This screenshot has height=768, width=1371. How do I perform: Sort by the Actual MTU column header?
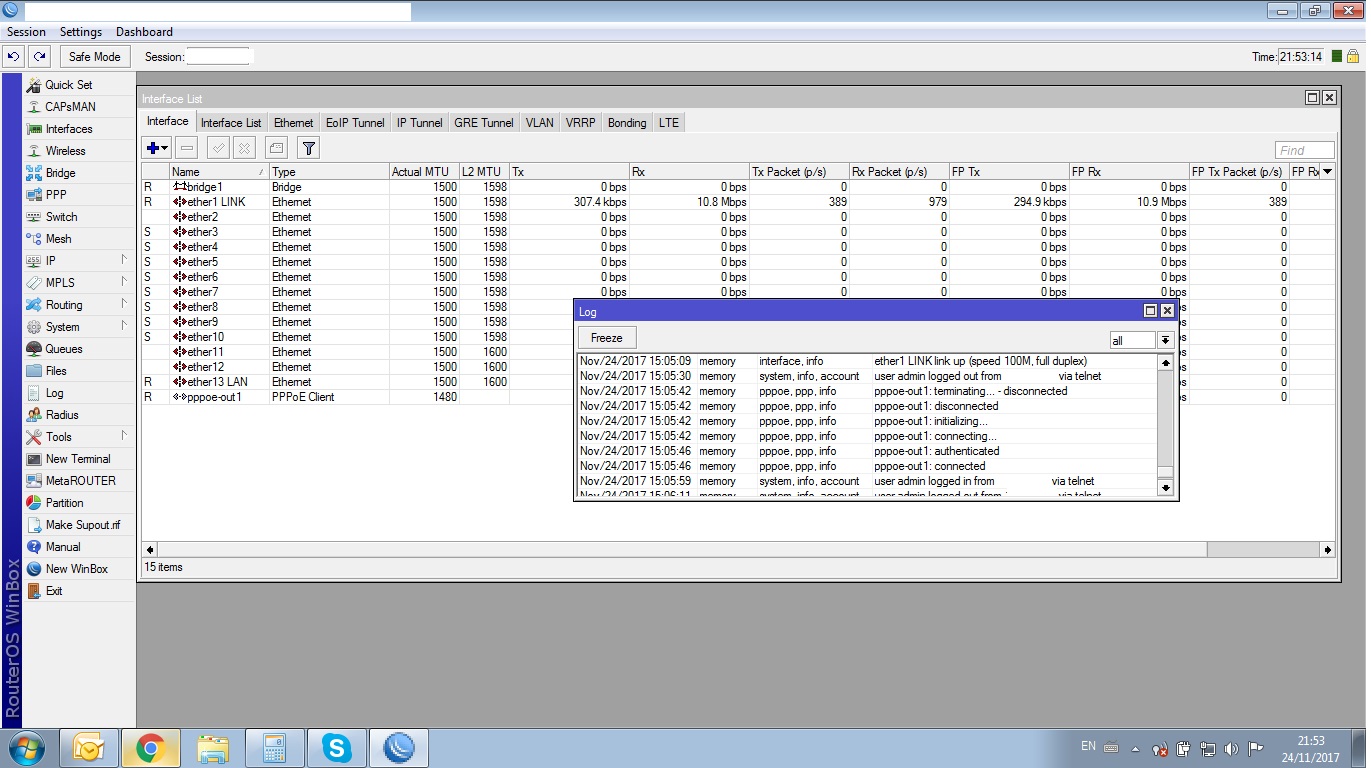tap(424, 172)
